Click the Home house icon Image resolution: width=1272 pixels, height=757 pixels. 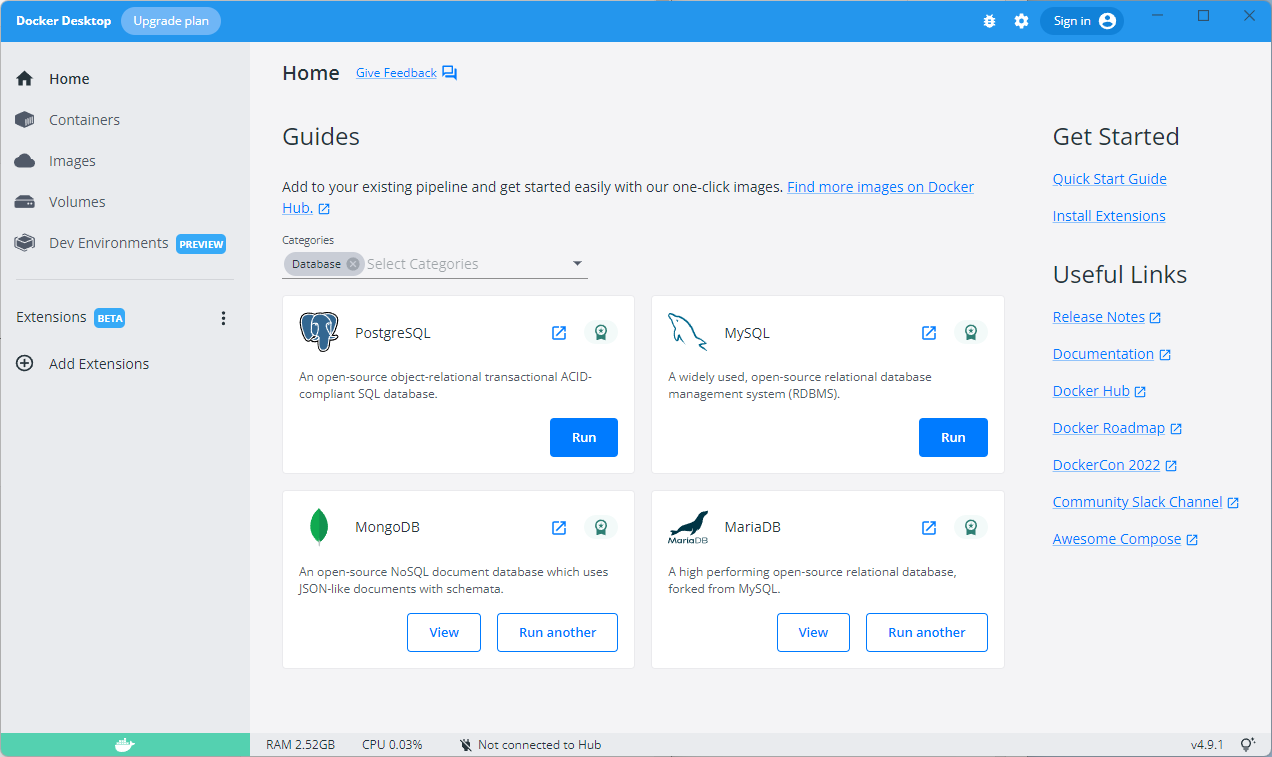coord(25,79)
